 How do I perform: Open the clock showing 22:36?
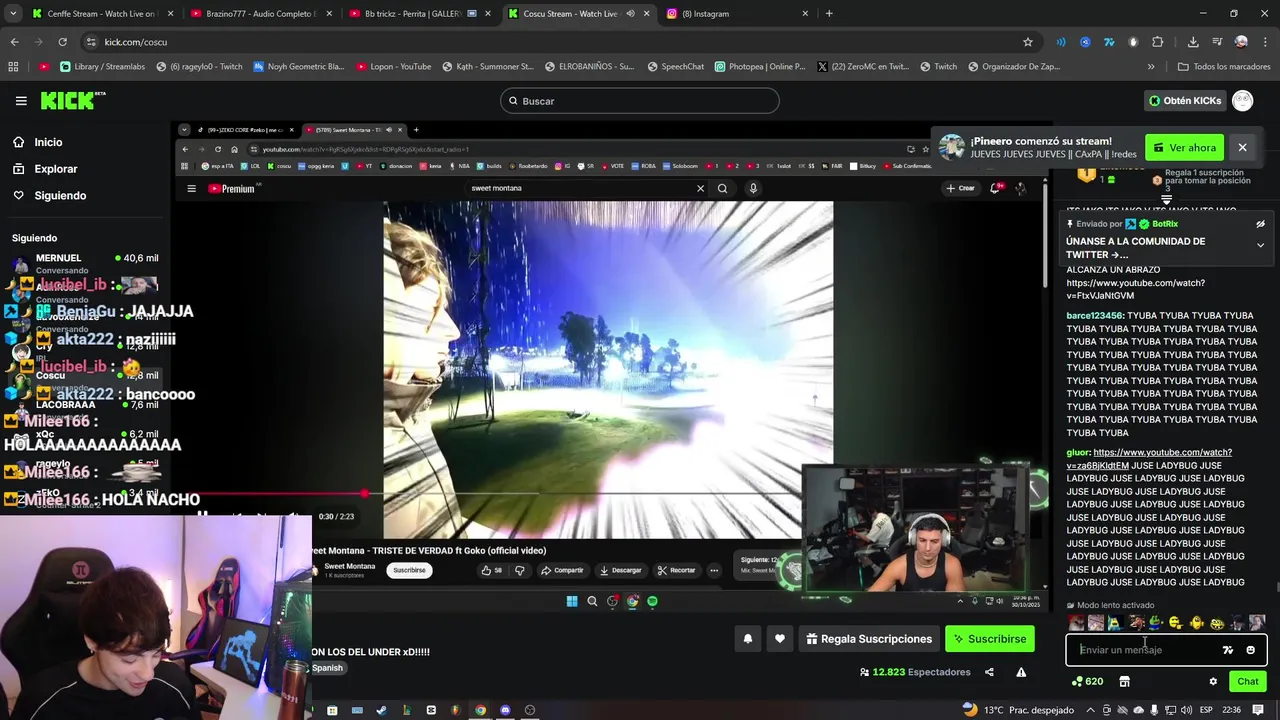pyautogui.click(x=1232, y=710)
